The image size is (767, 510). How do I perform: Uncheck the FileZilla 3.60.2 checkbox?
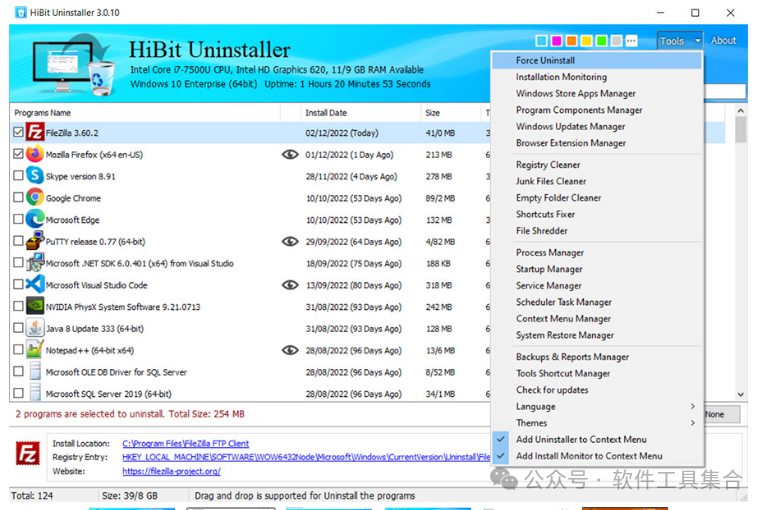pyautogui.click(x=18, y=133)
